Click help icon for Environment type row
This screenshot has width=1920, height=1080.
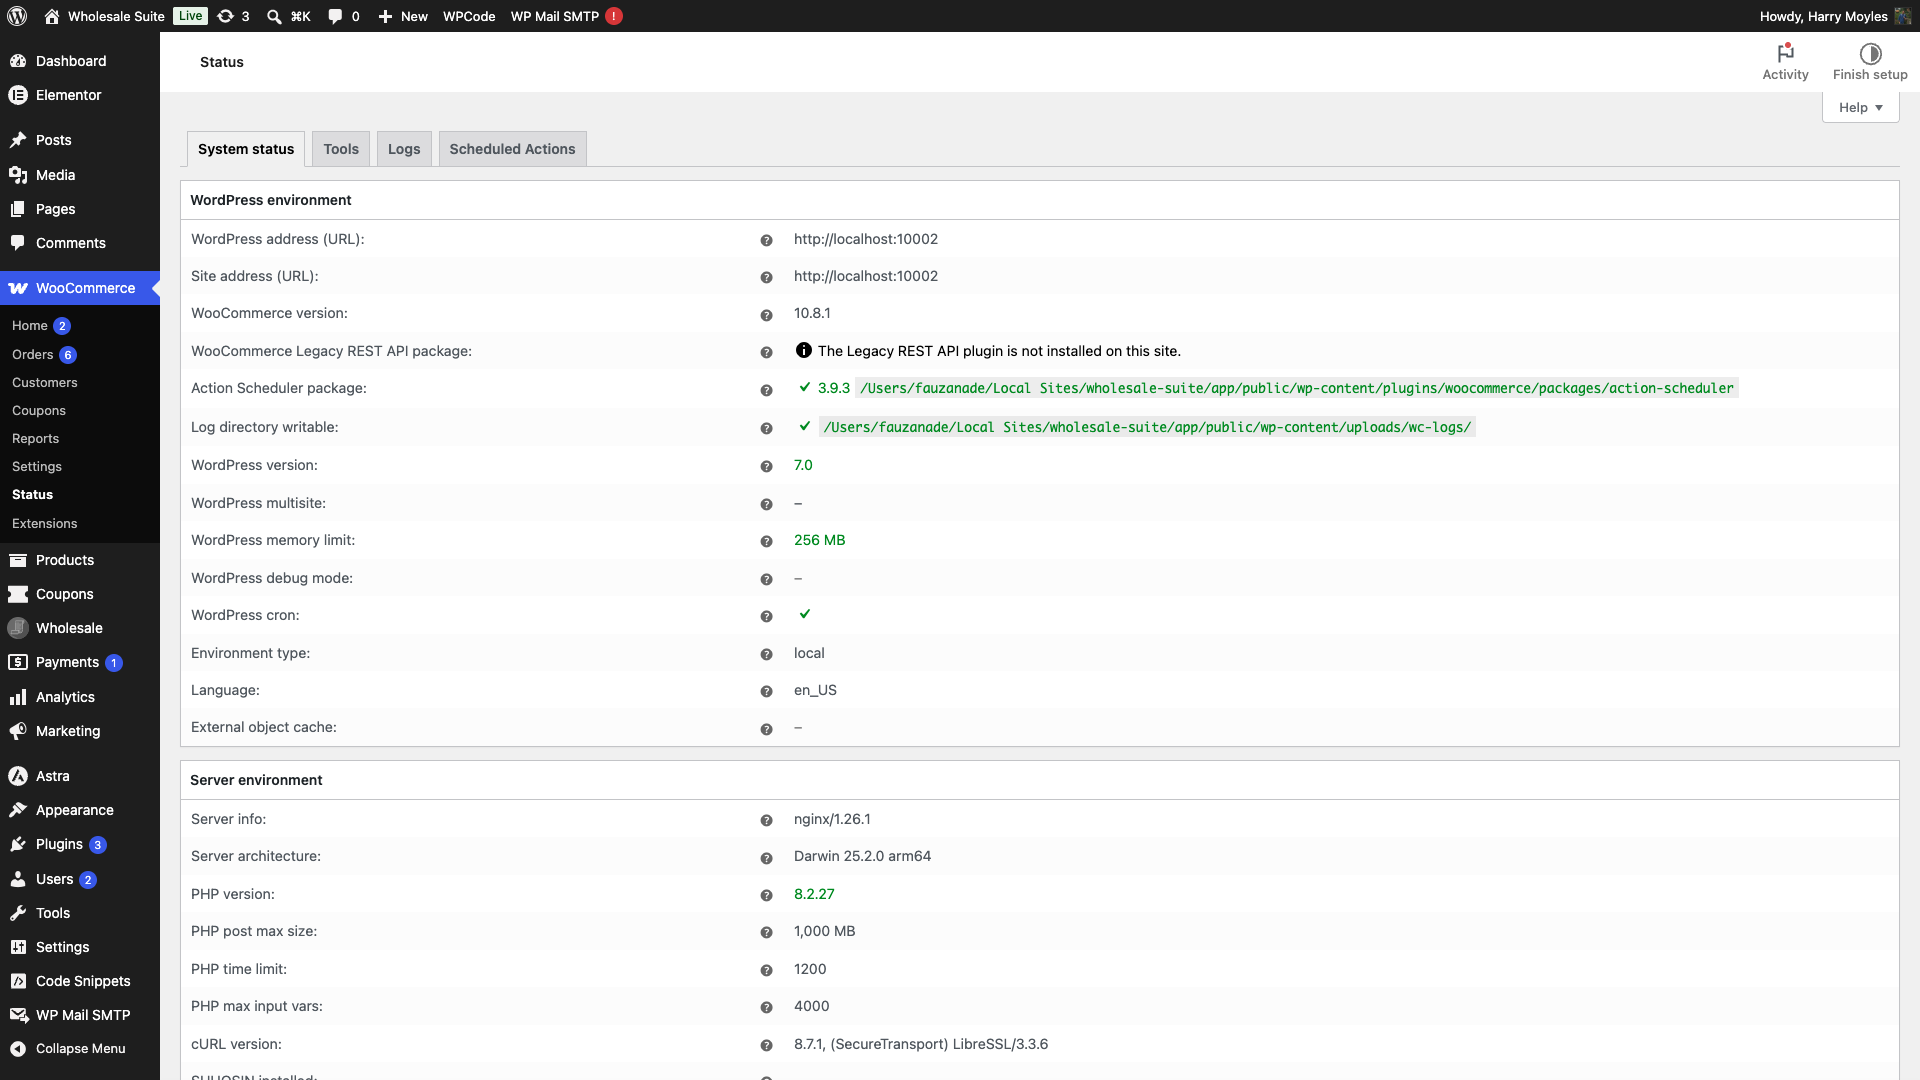(x=766, y=654)
